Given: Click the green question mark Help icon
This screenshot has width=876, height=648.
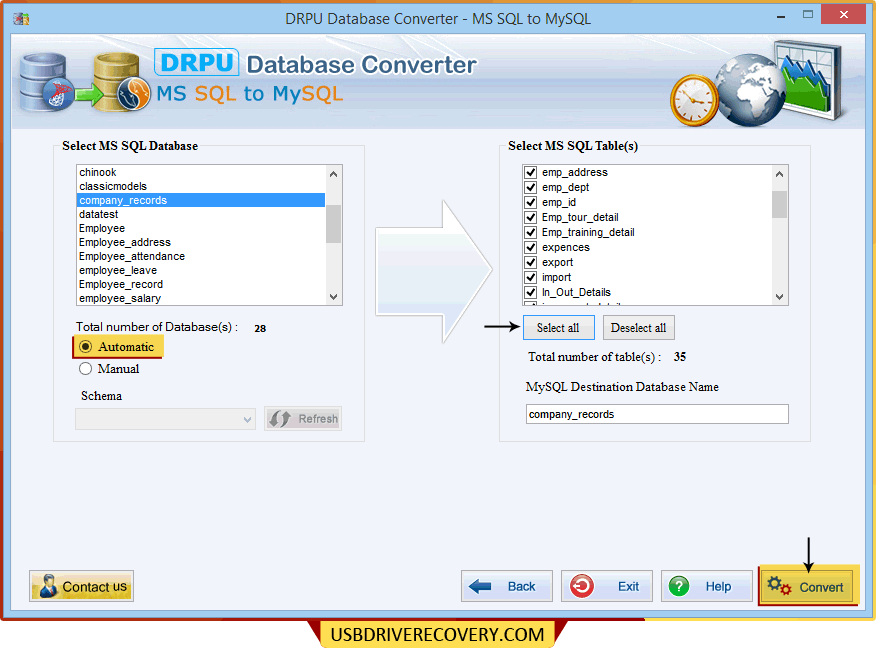Looking at the screenshot, I should [679, 586].
